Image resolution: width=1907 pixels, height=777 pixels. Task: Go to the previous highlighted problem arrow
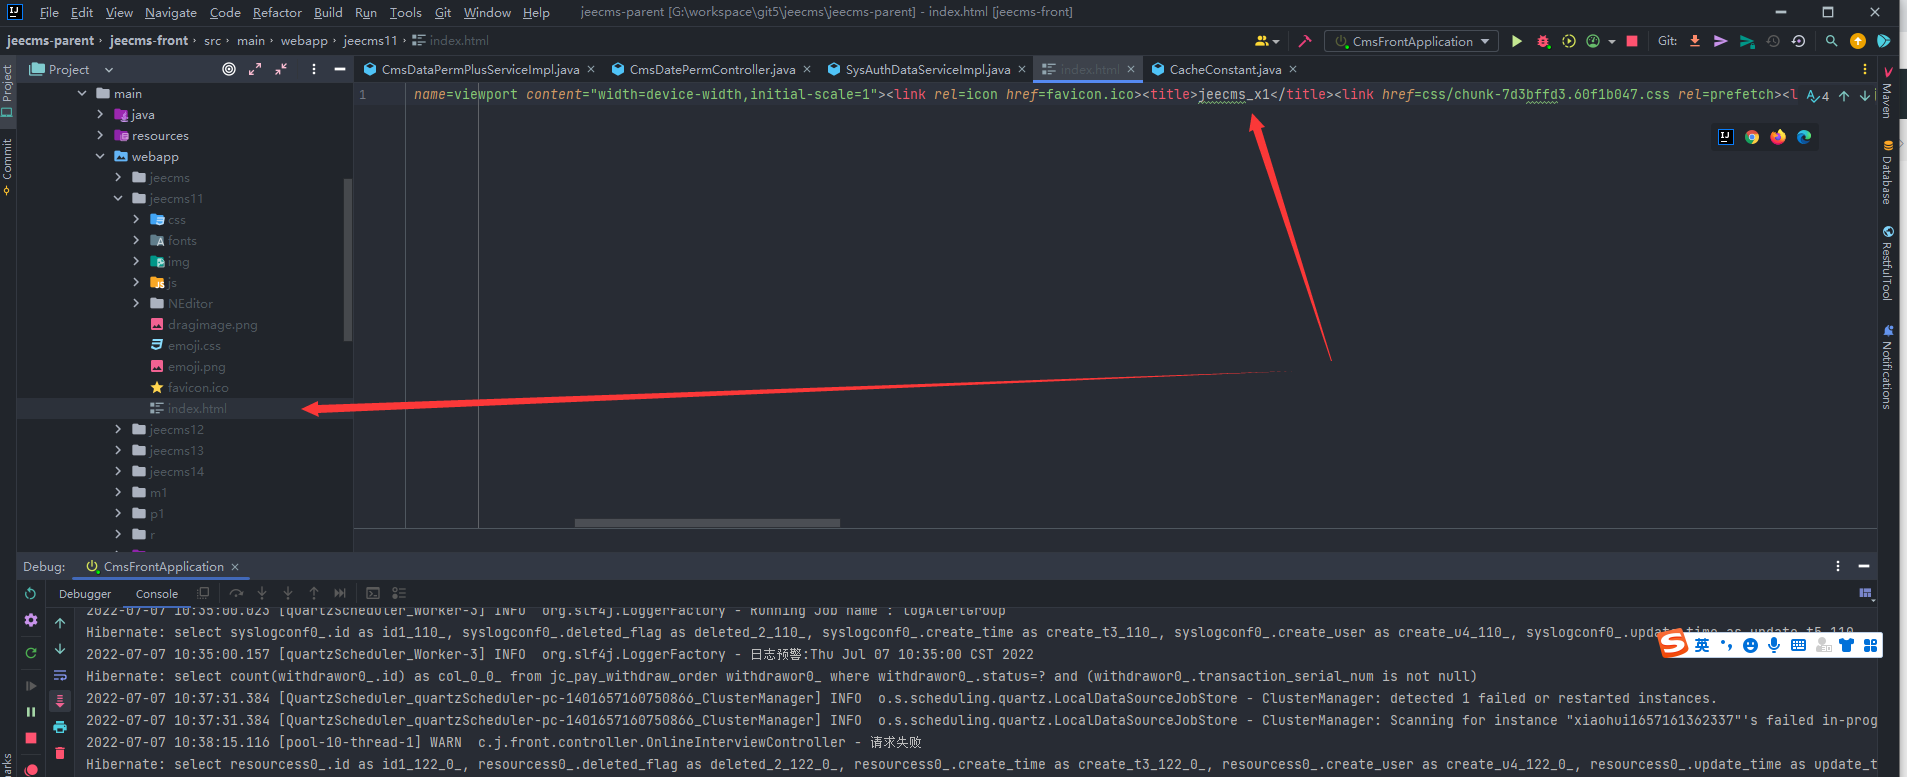[1844, 96]
